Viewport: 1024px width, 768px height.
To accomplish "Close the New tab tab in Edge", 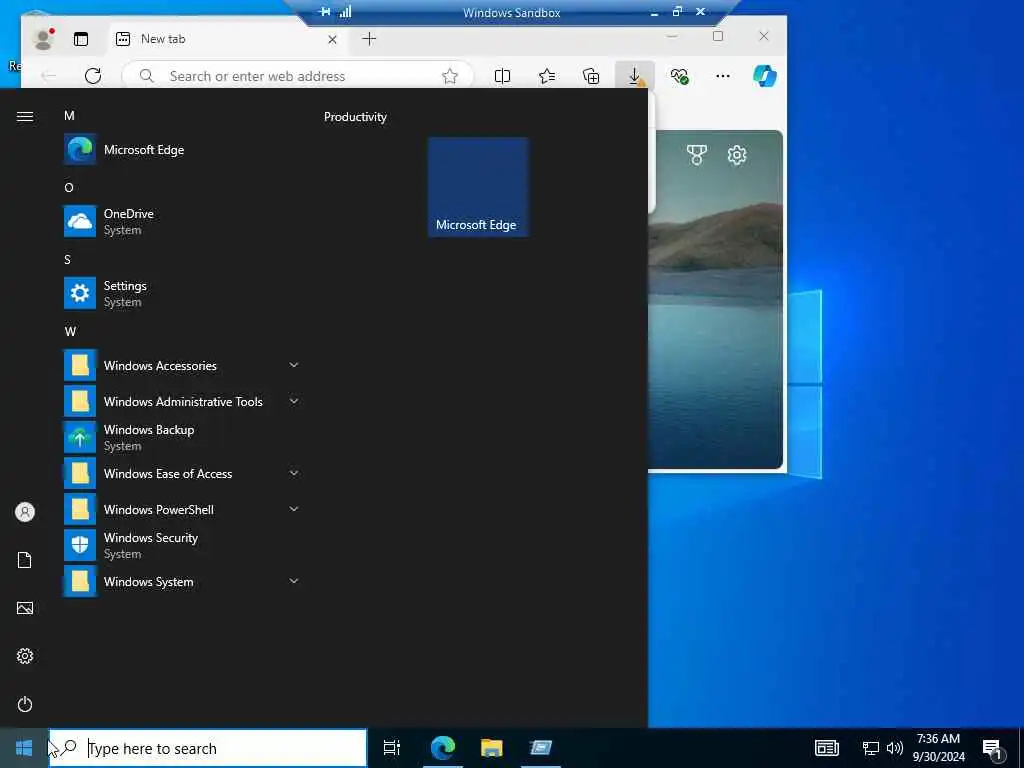I will 332,39.
